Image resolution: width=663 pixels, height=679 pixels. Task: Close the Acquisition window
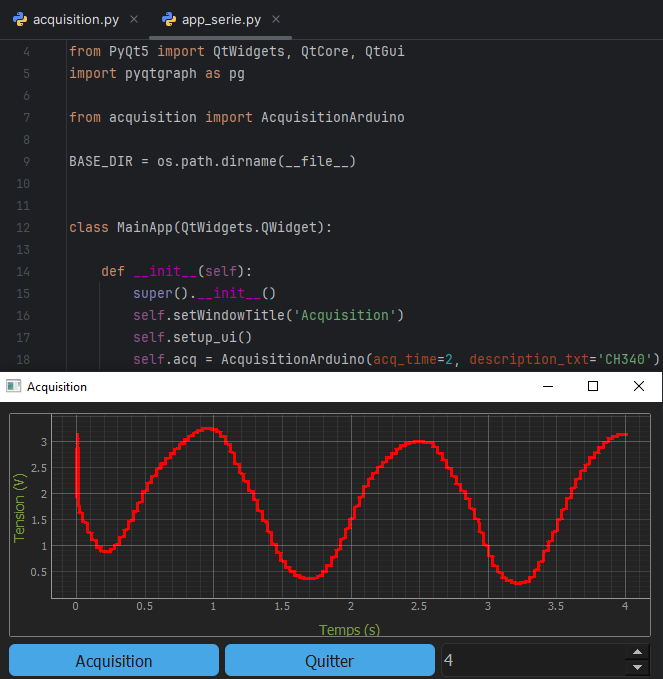point(639,386)
